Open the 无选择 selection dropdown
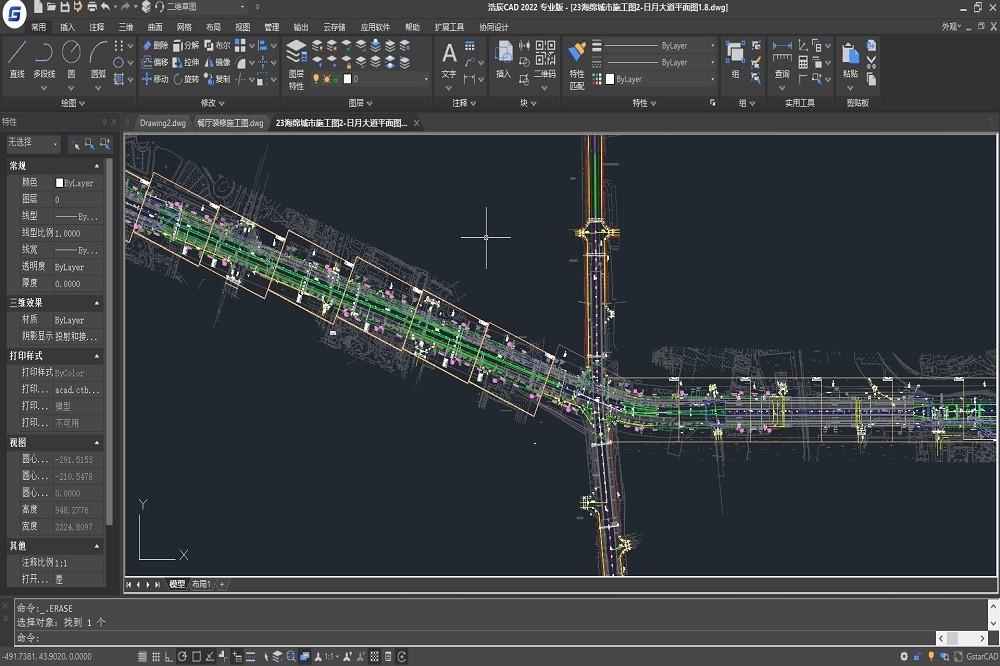1000x666 pixels. tap(33, 144)
